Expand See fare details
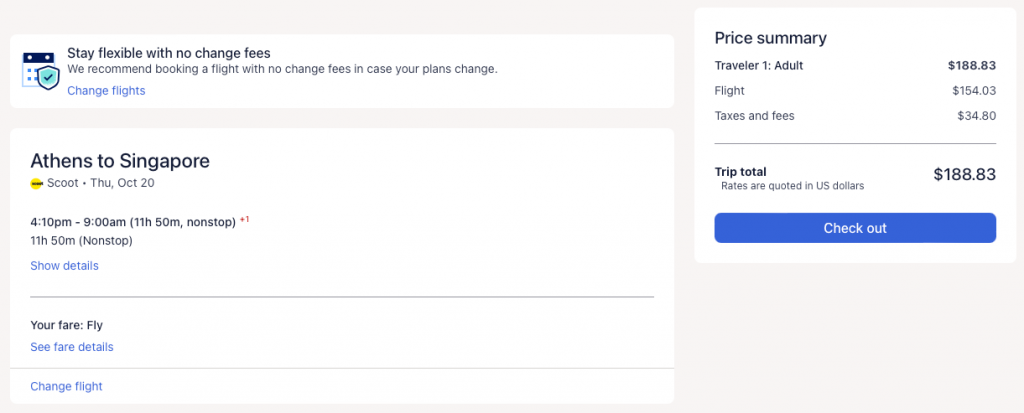The width and height of the screenshot is (1024, 413). 72,347
